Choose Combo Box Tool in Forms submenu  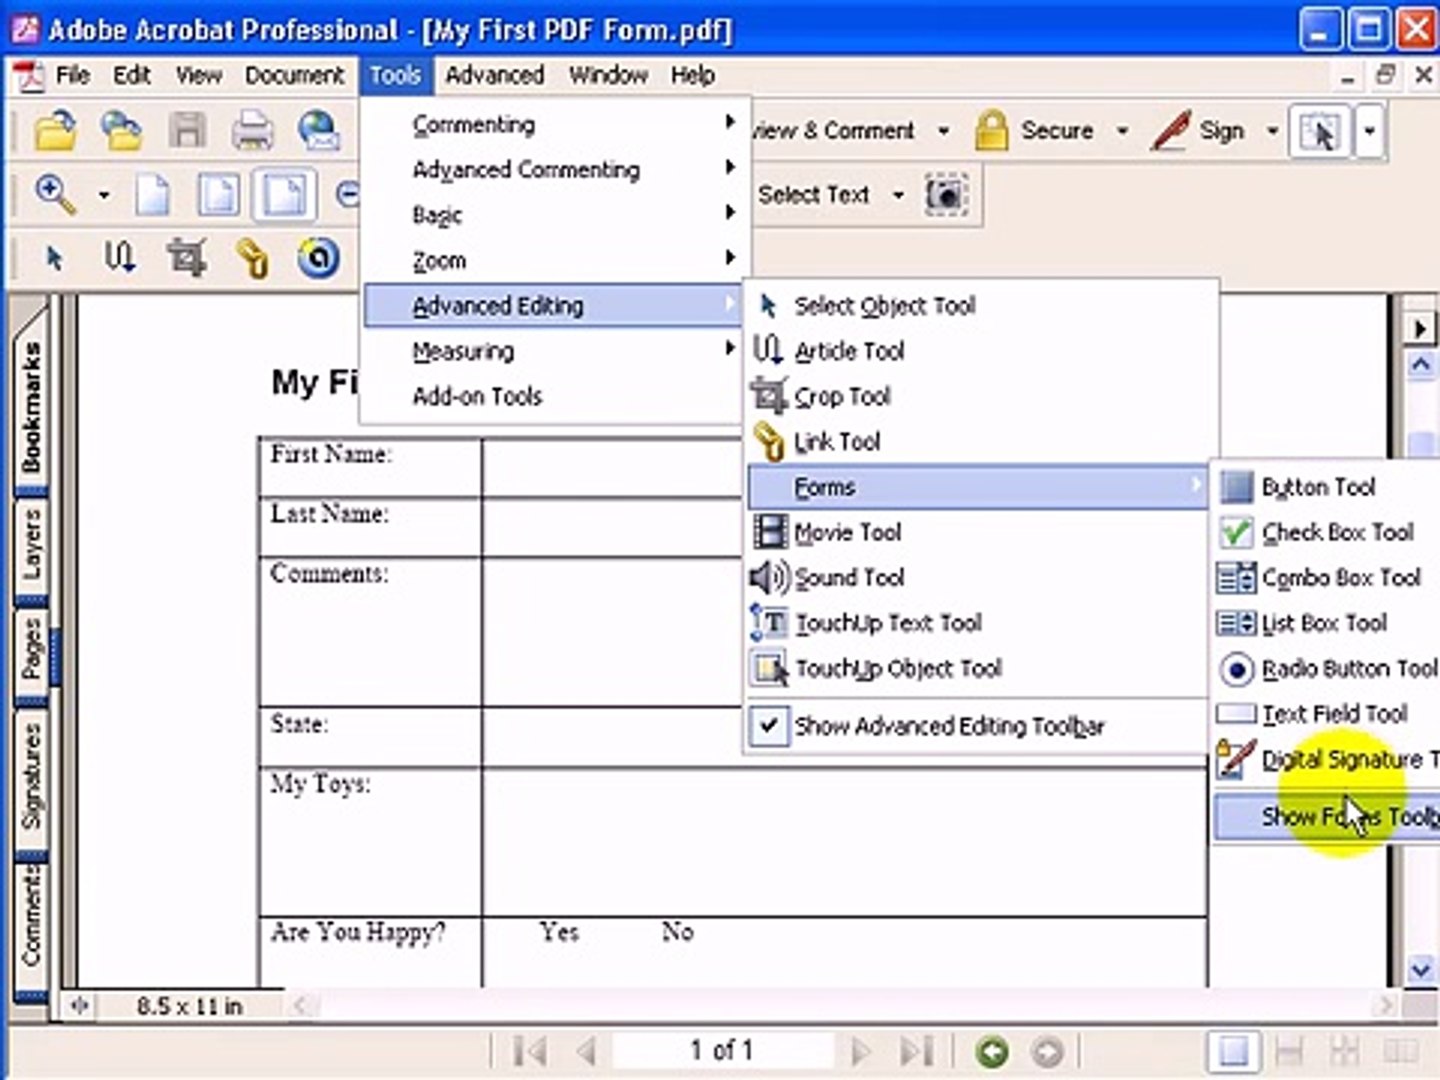[1328, 577]
